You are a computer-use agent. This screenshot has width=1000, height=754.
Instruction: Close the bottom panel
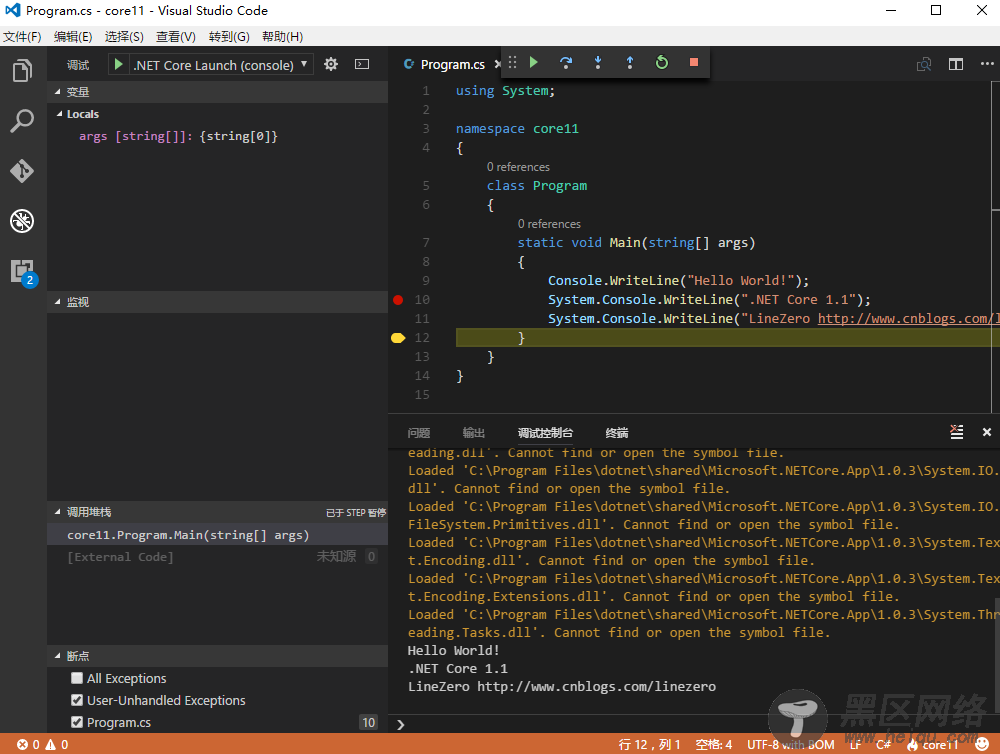click(x=987, y=432)
